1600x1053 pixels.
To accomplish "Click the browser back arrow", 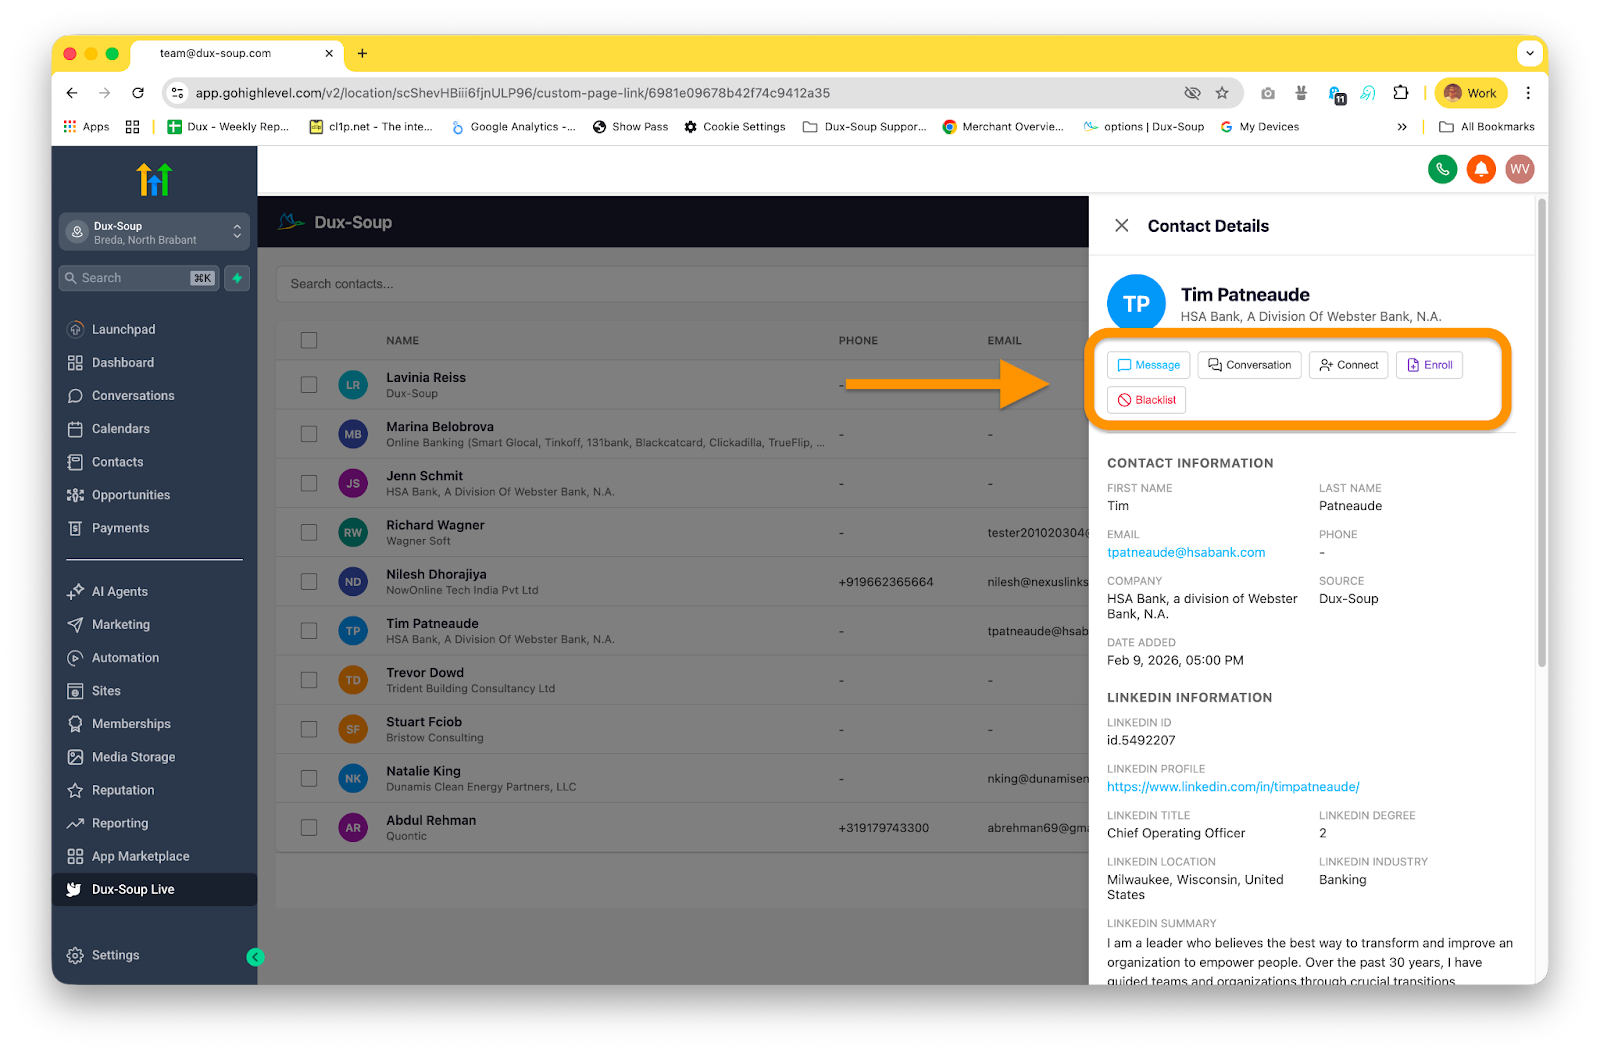I will point(72,93).
